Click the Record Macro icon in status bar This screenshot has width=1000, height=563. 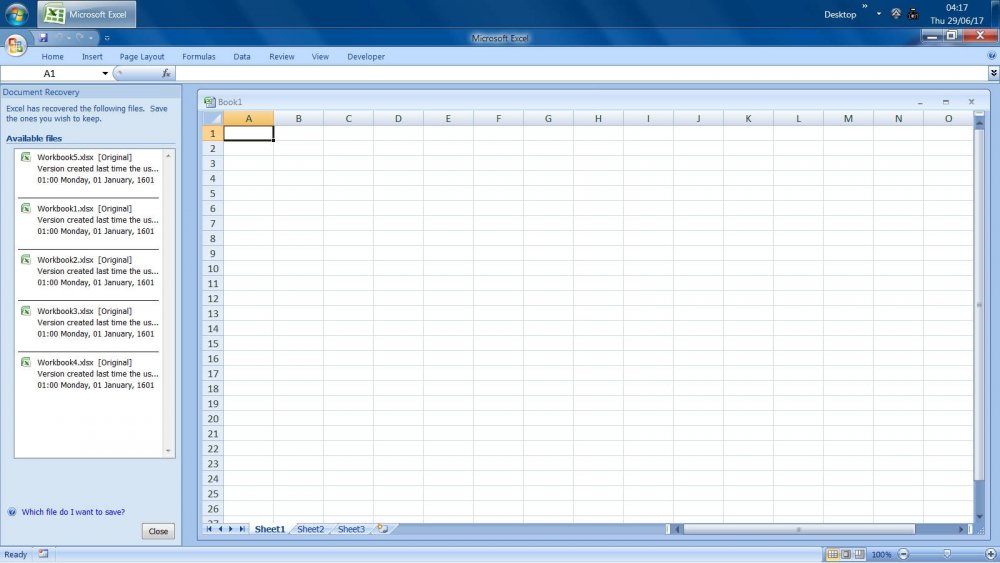tap(43, 554)
